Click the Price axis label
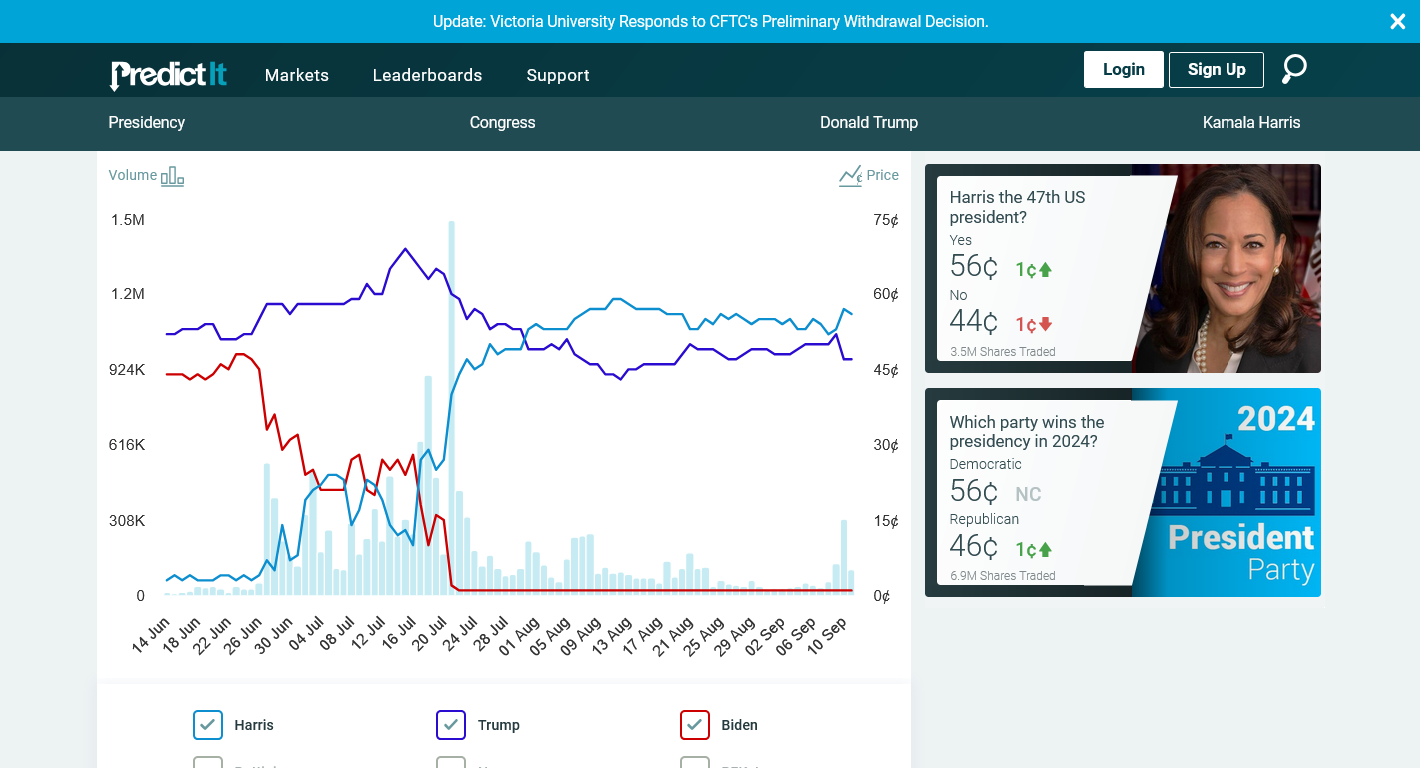 (882, 175)
